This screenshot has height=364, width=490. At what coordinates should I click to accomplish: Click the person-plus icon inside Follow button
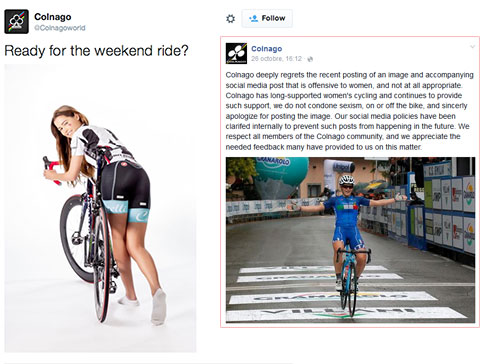tap(253, 18)
